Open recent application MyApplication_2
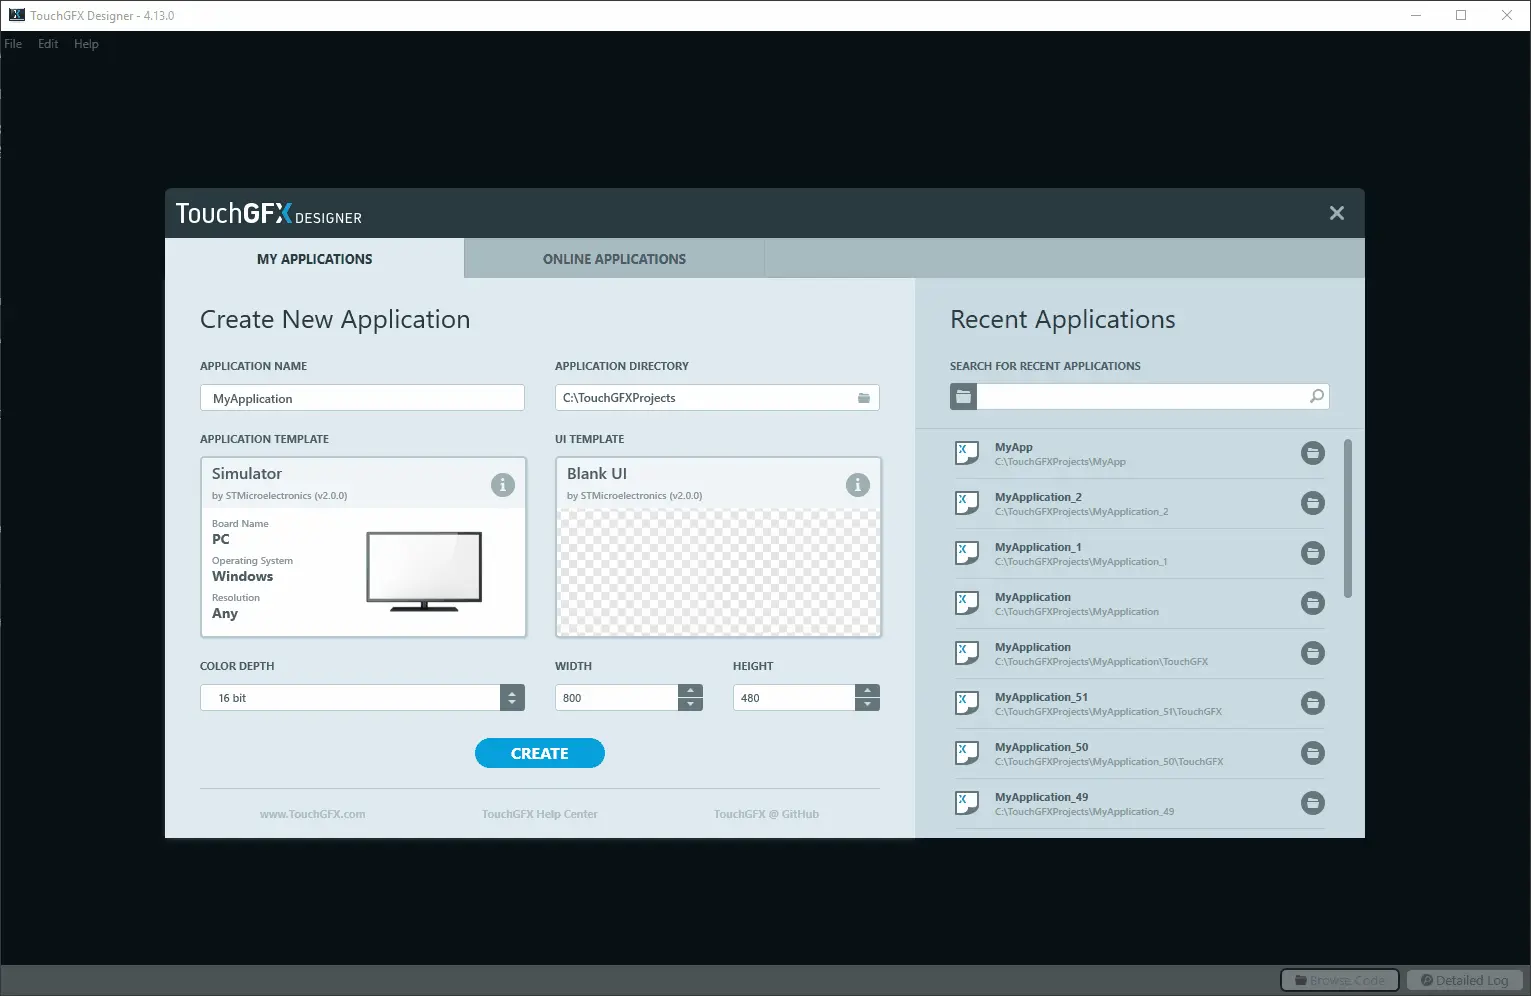 pos(1140,504)
